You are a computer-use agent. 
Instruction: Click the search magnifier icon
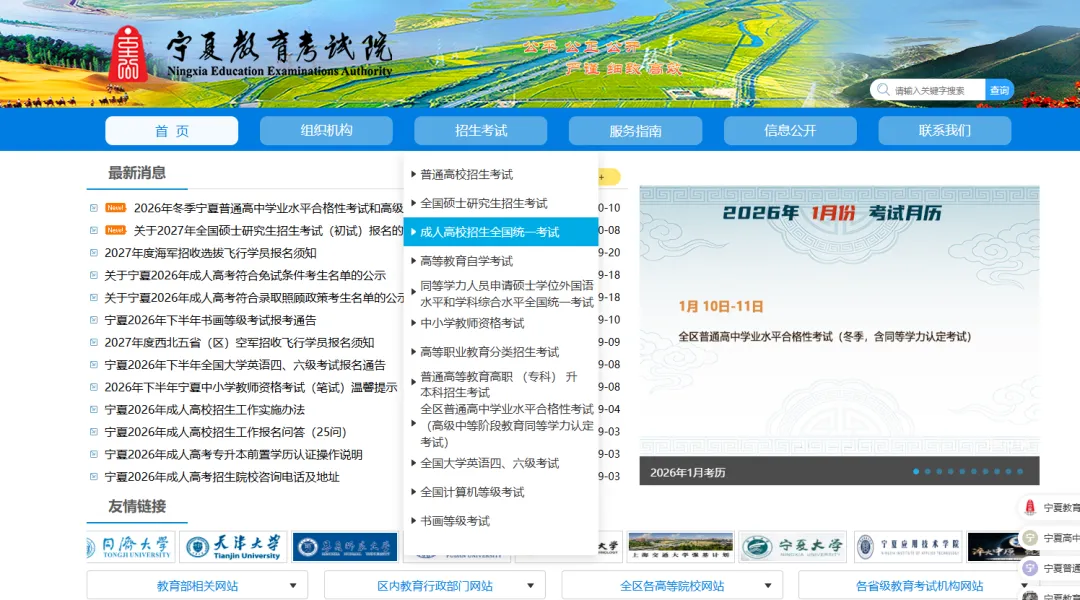pos(883,90)
